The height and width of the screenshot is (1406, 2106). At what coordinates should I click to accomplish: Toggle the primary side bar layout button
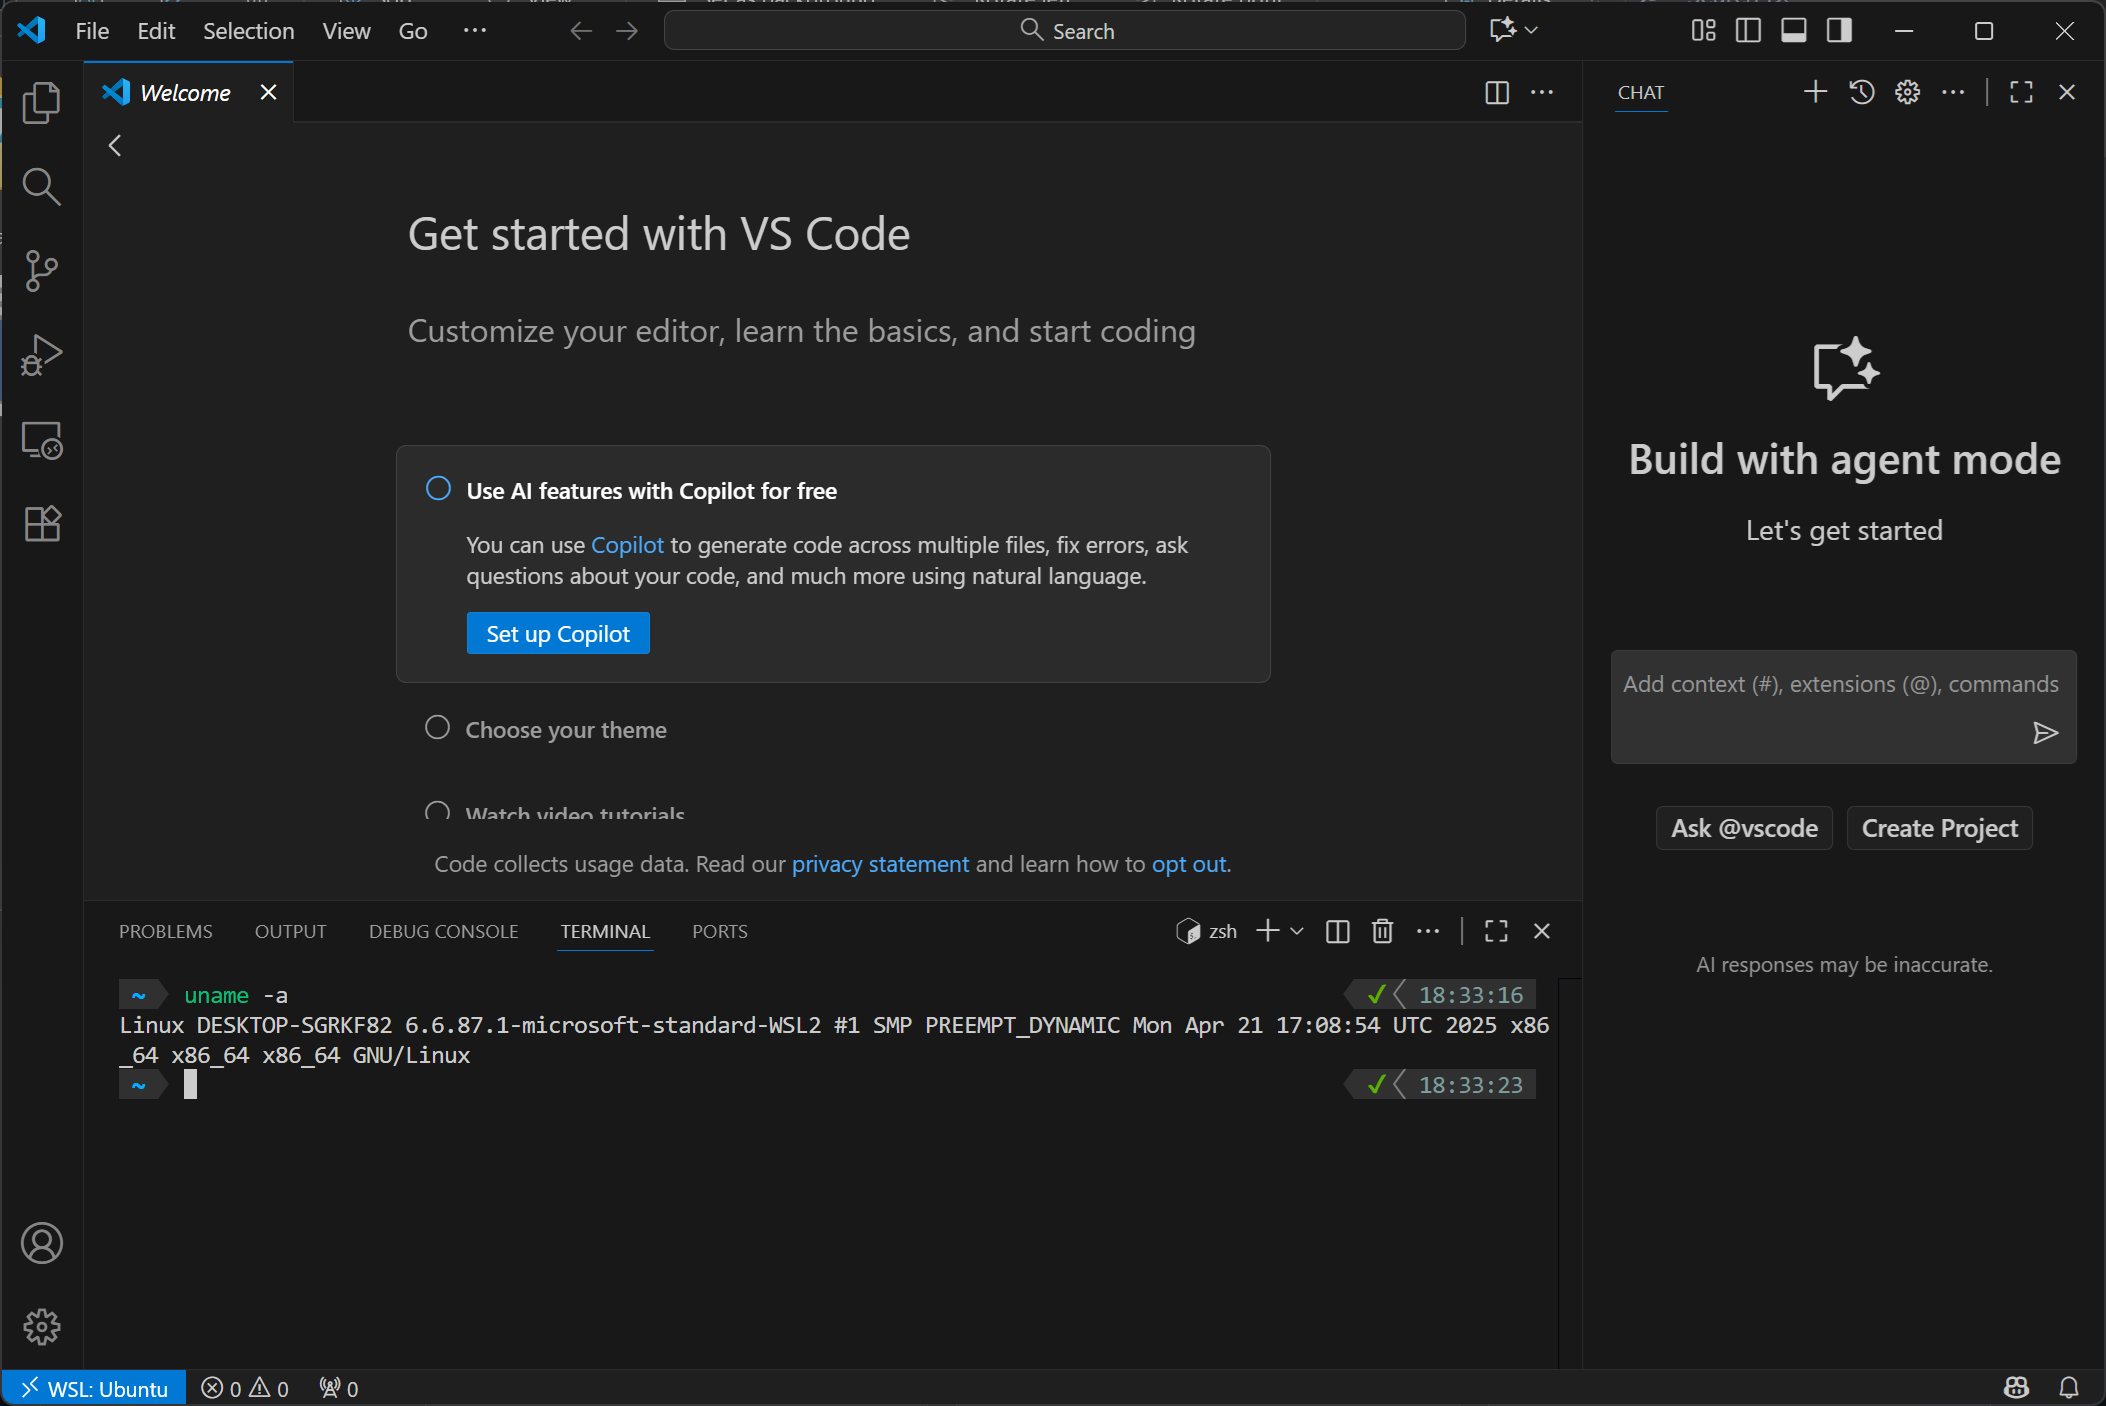click(1748, 31)
